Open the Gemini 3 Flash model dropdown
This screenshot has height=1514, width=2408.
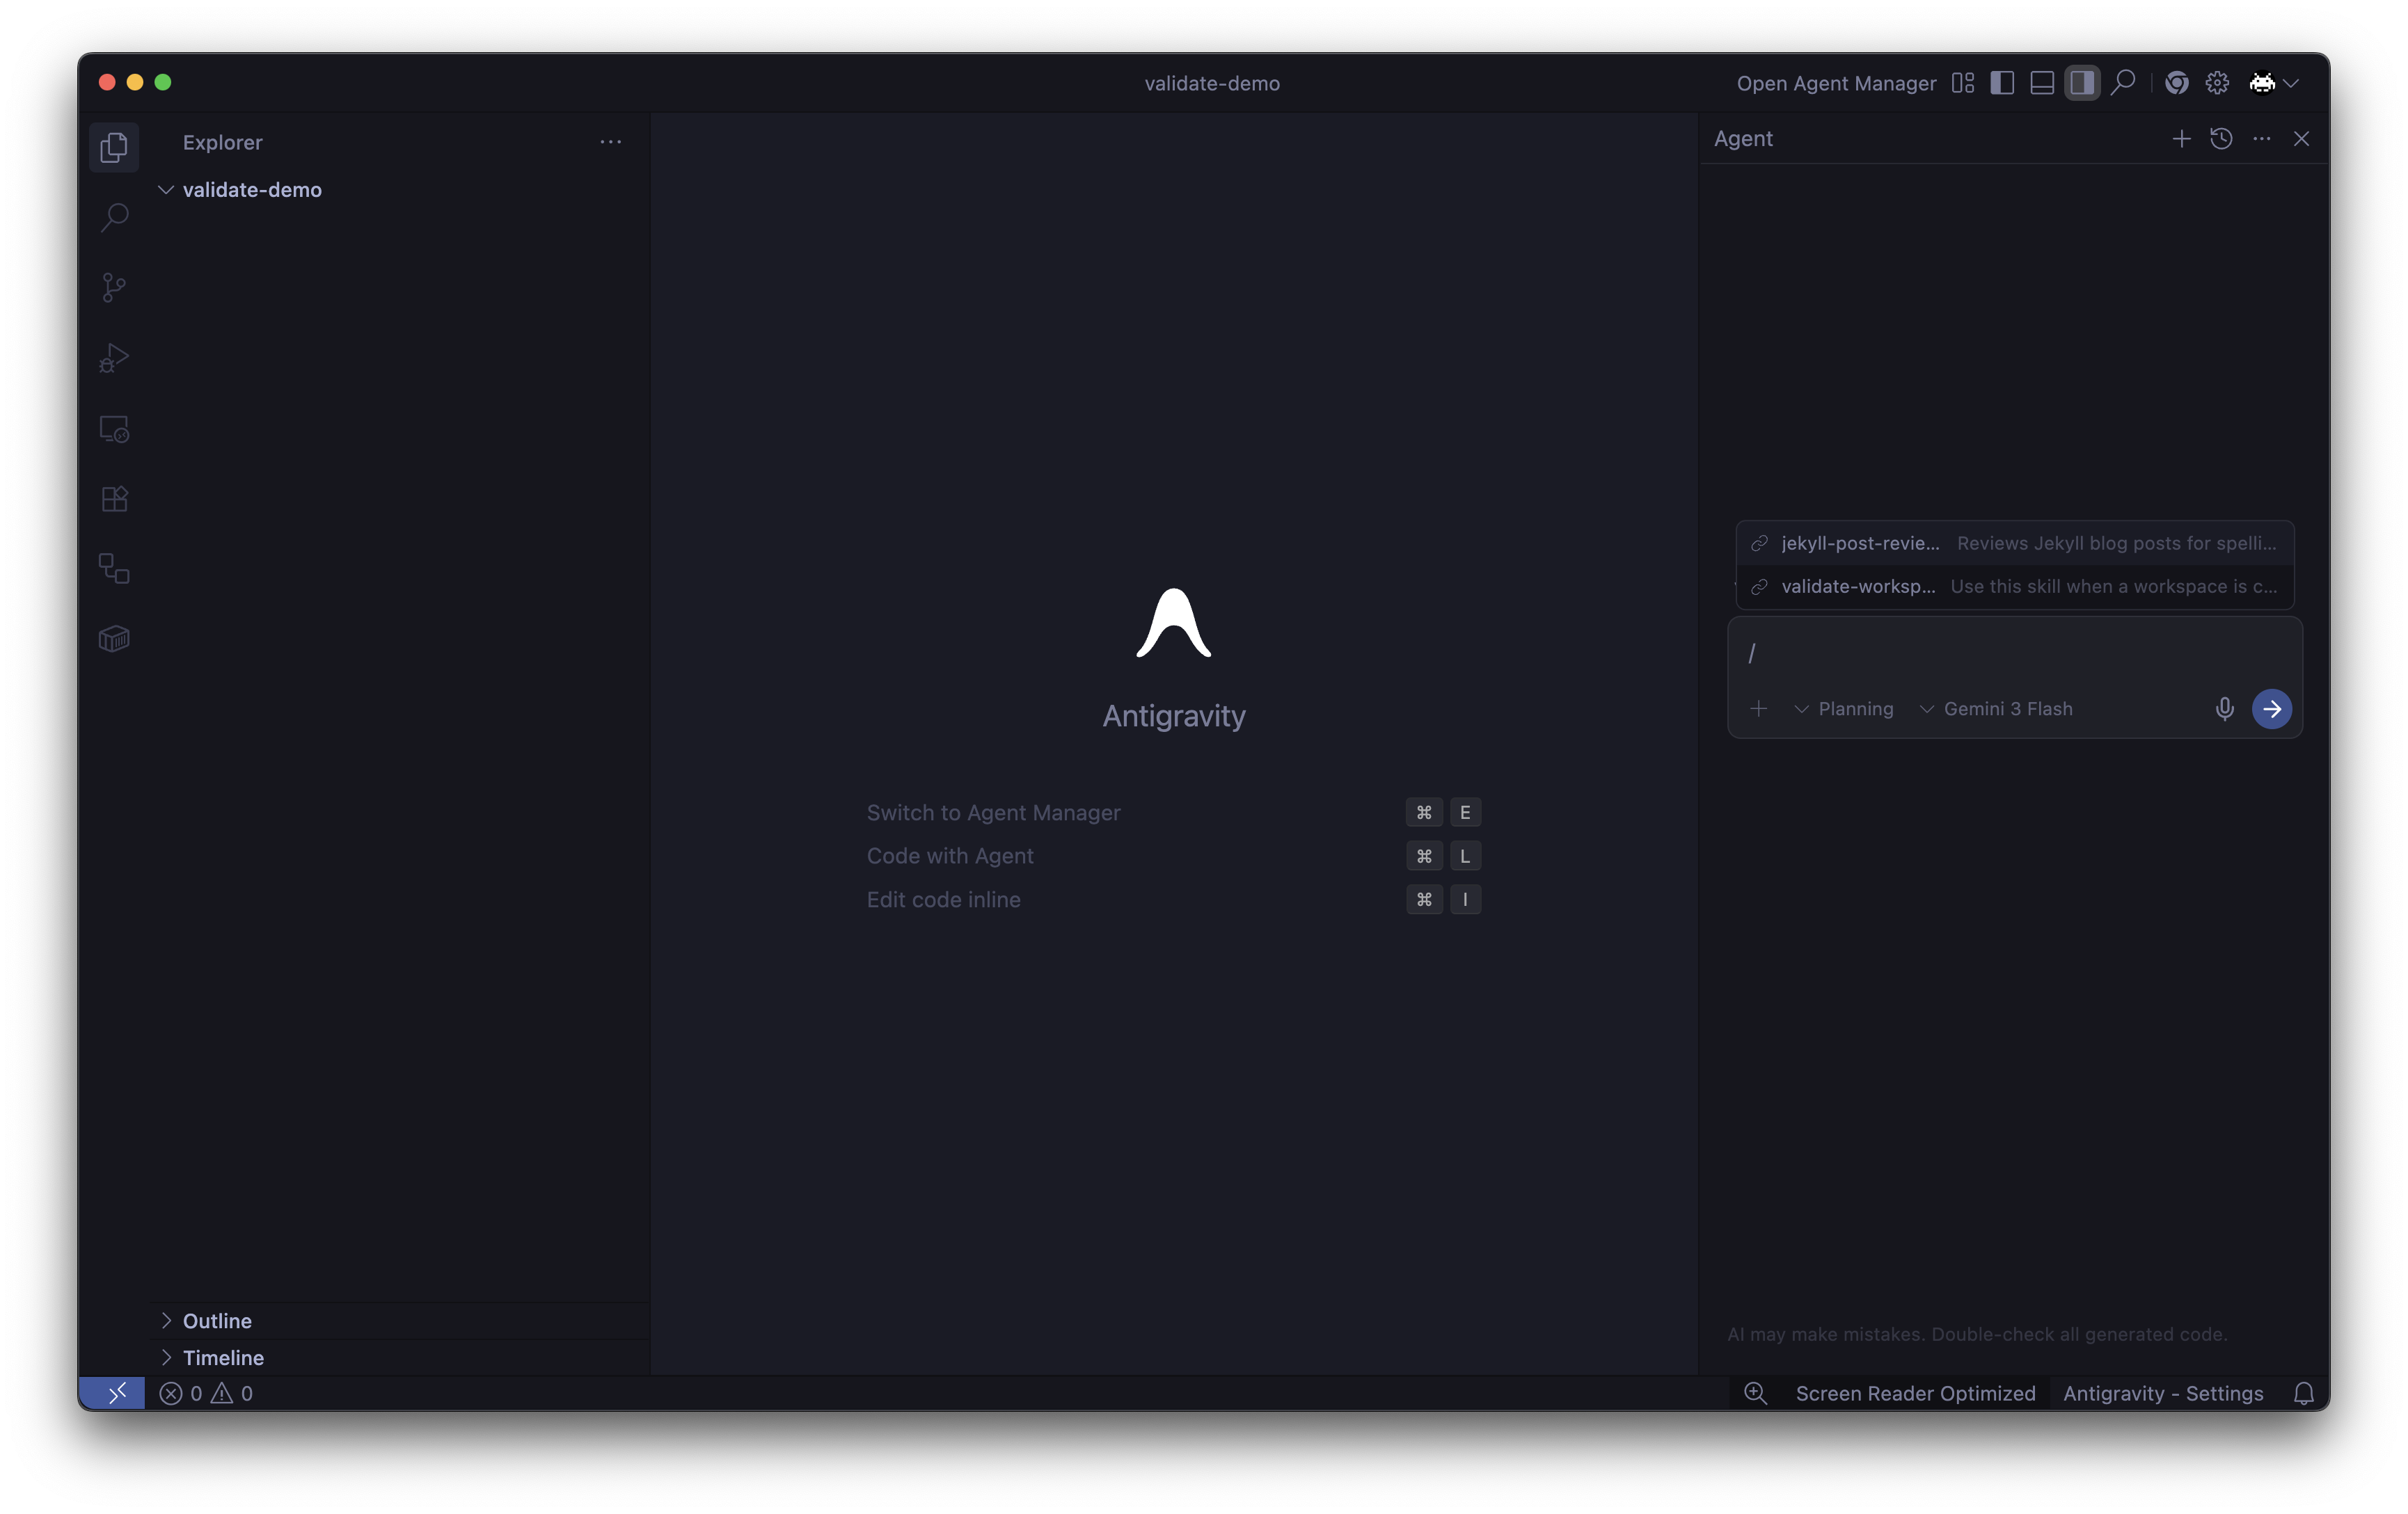point(1996,709)
